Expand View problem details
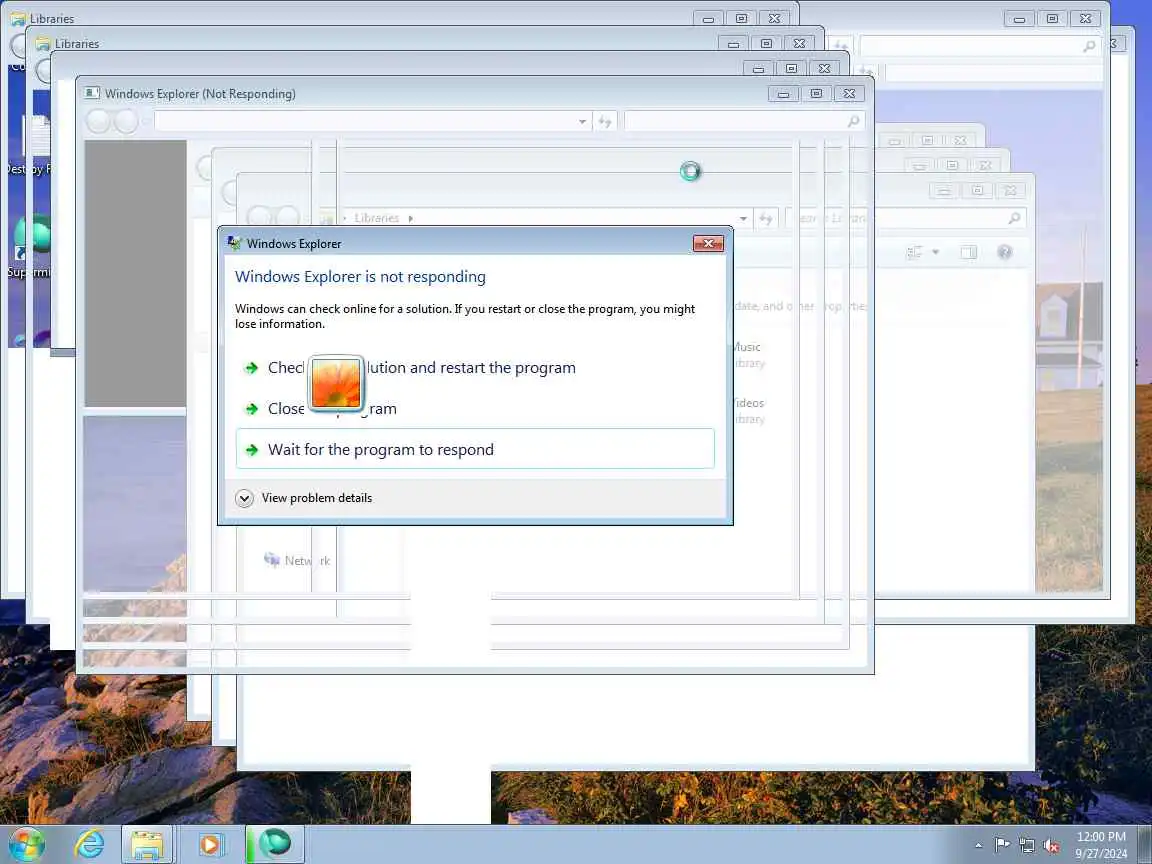Viewport: 1152px width, 864px height. coord(303,498)
